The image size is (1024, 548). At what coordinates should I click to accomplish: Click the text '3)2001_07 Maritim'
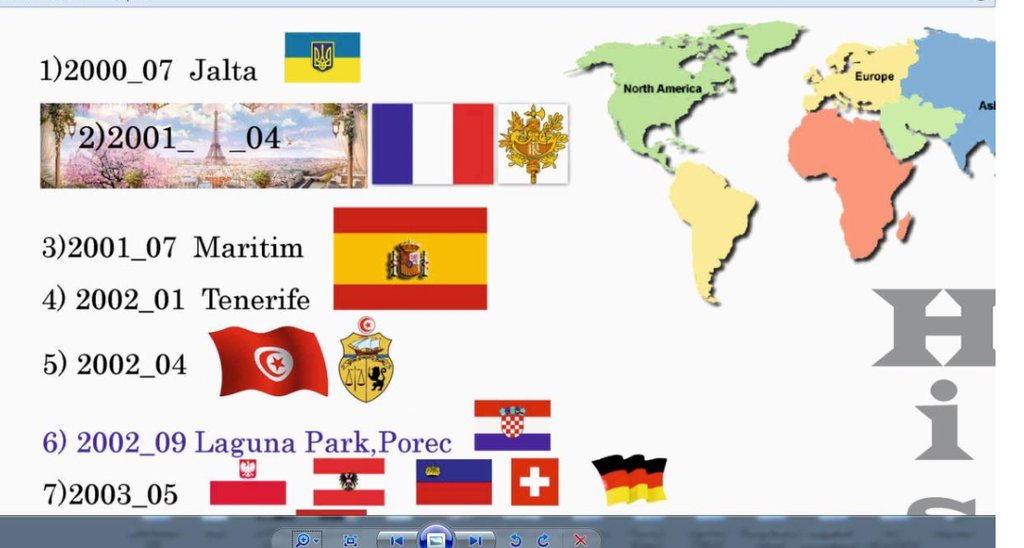coord(173,248)
